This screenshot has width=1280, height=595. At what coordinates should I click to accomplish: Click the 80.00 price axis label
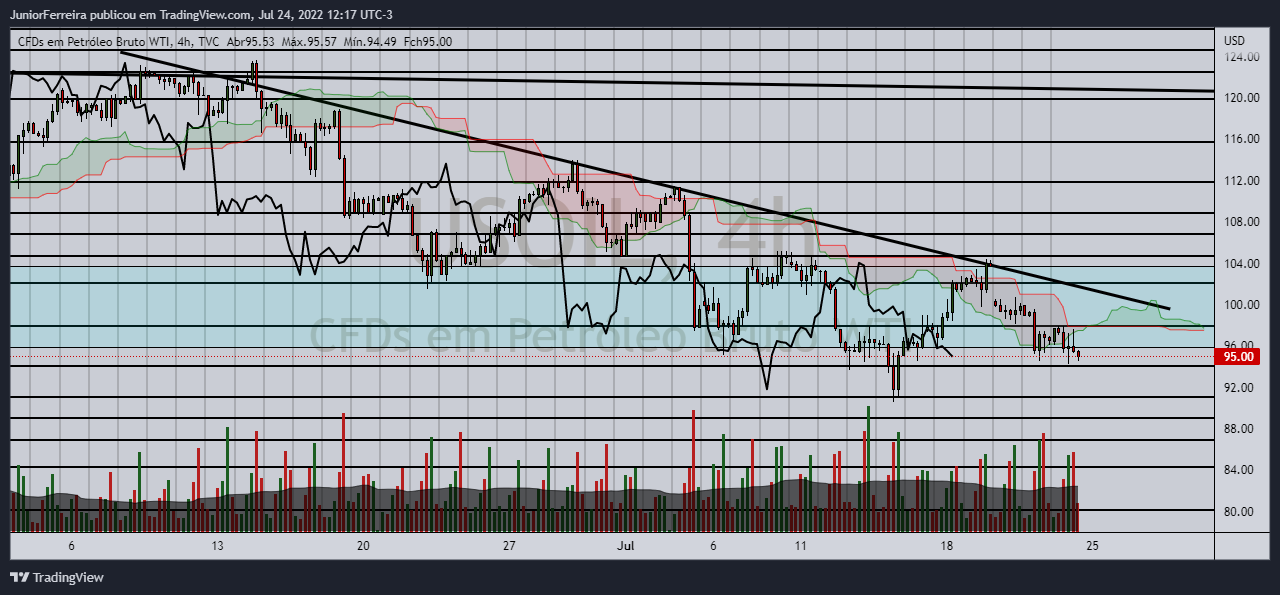[1240, 512]
